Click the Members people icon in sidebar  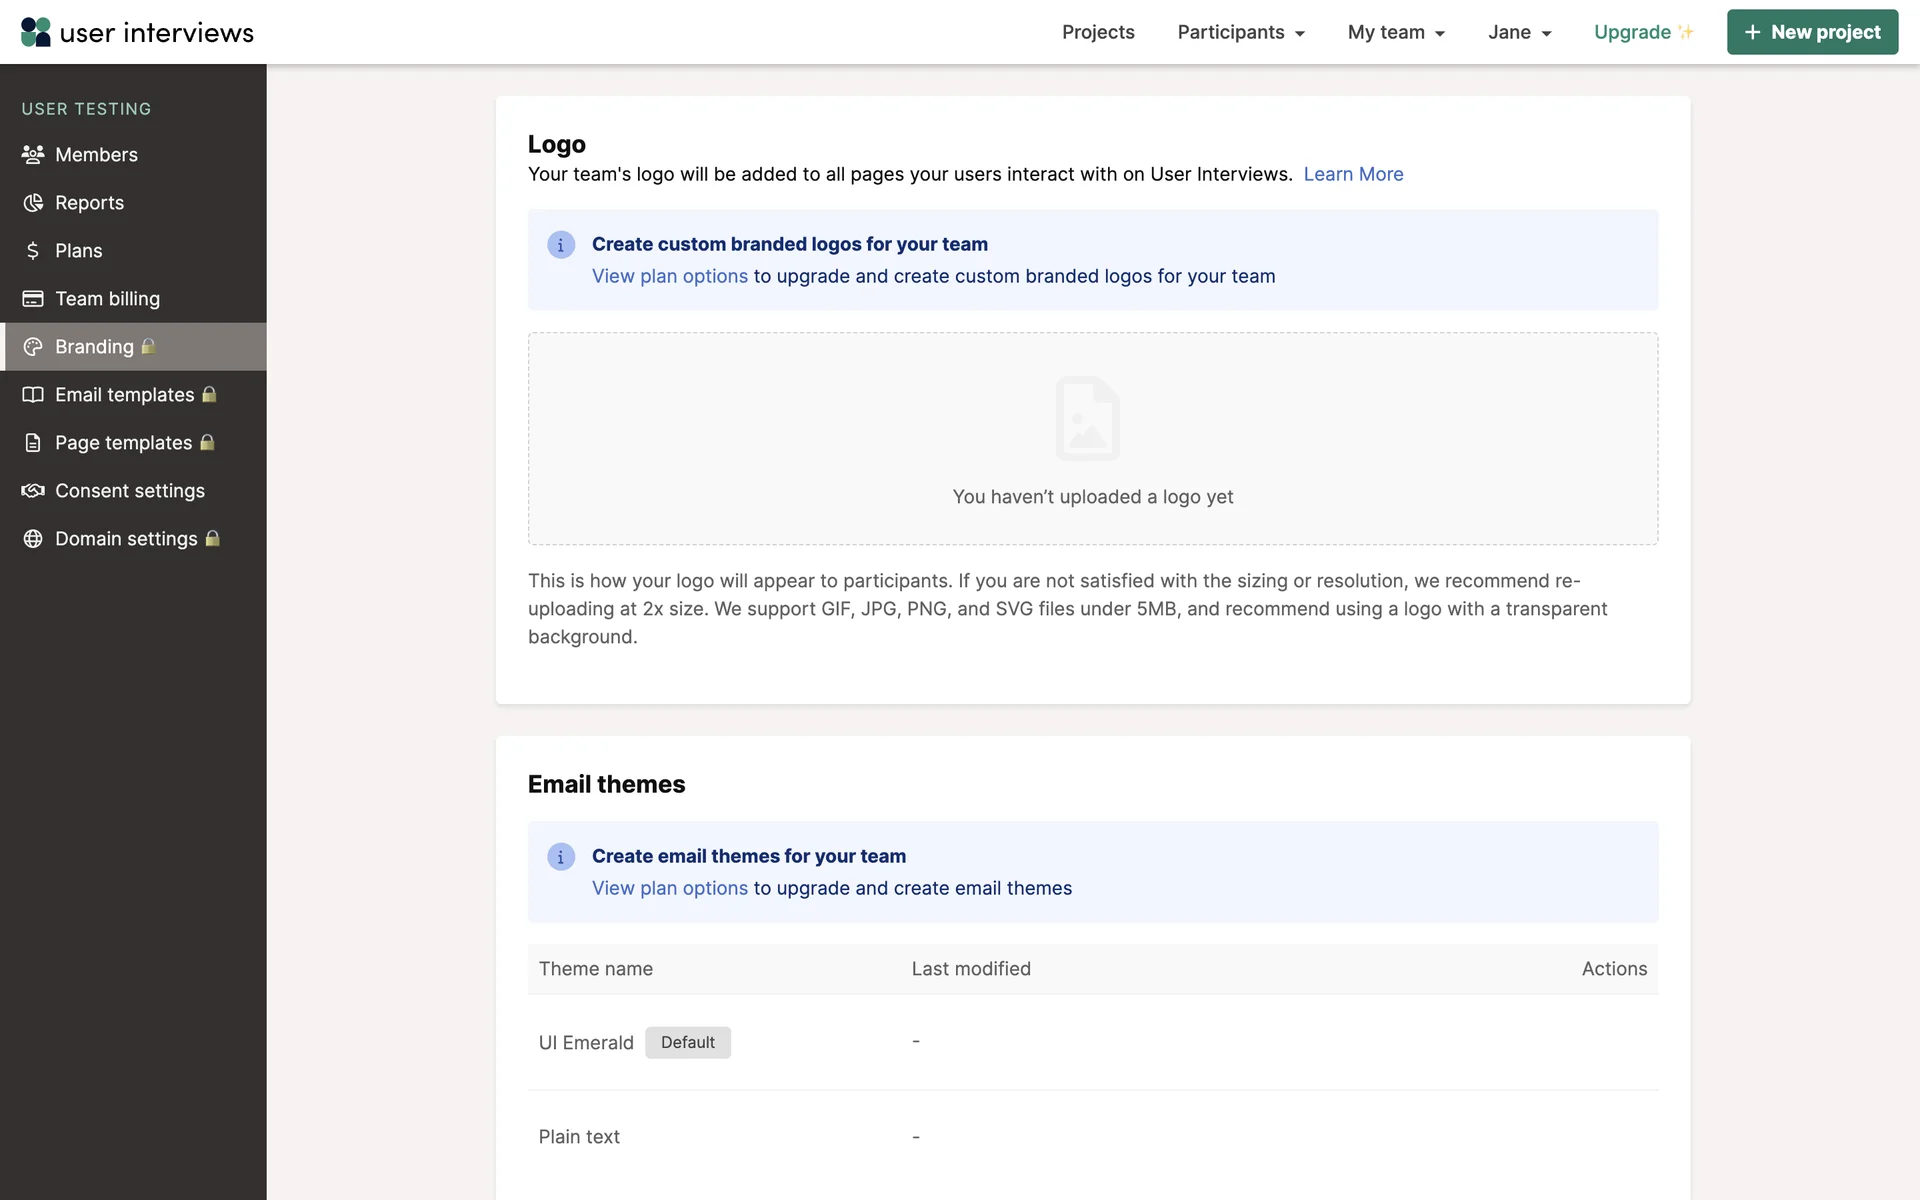click(33, 155)
